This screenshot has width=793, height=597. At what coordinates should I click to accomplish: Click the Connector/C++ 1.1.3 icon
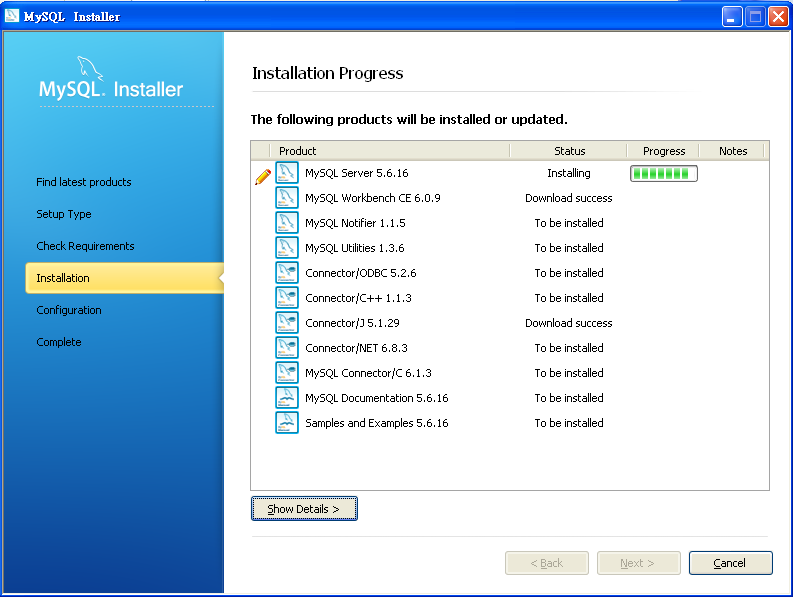(287, 298)
